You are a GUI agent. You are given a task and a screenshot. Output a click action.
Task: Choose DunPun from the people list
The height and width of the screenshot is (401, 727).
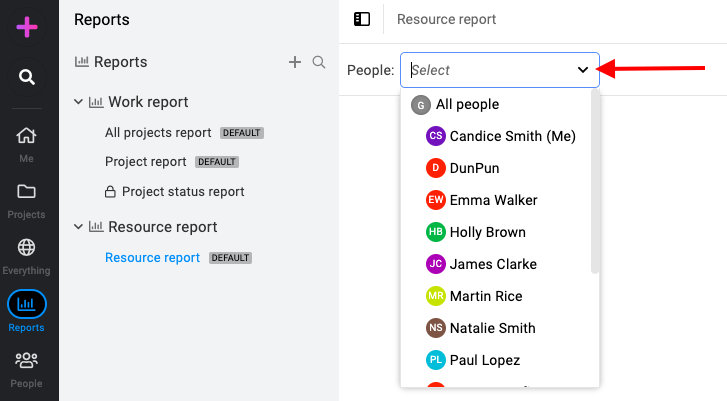point(496,168)
